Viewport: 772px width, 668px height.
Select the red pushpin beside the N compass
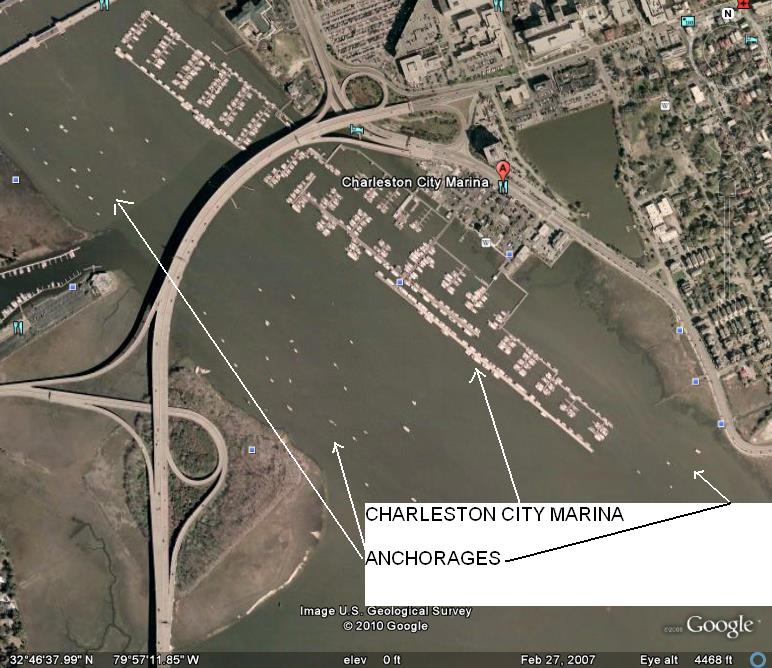tap(743, 4)
